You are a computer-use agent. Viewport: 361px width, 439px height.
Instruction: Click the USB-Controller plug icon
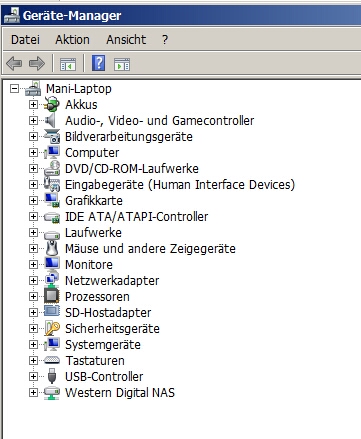(52, 376)
